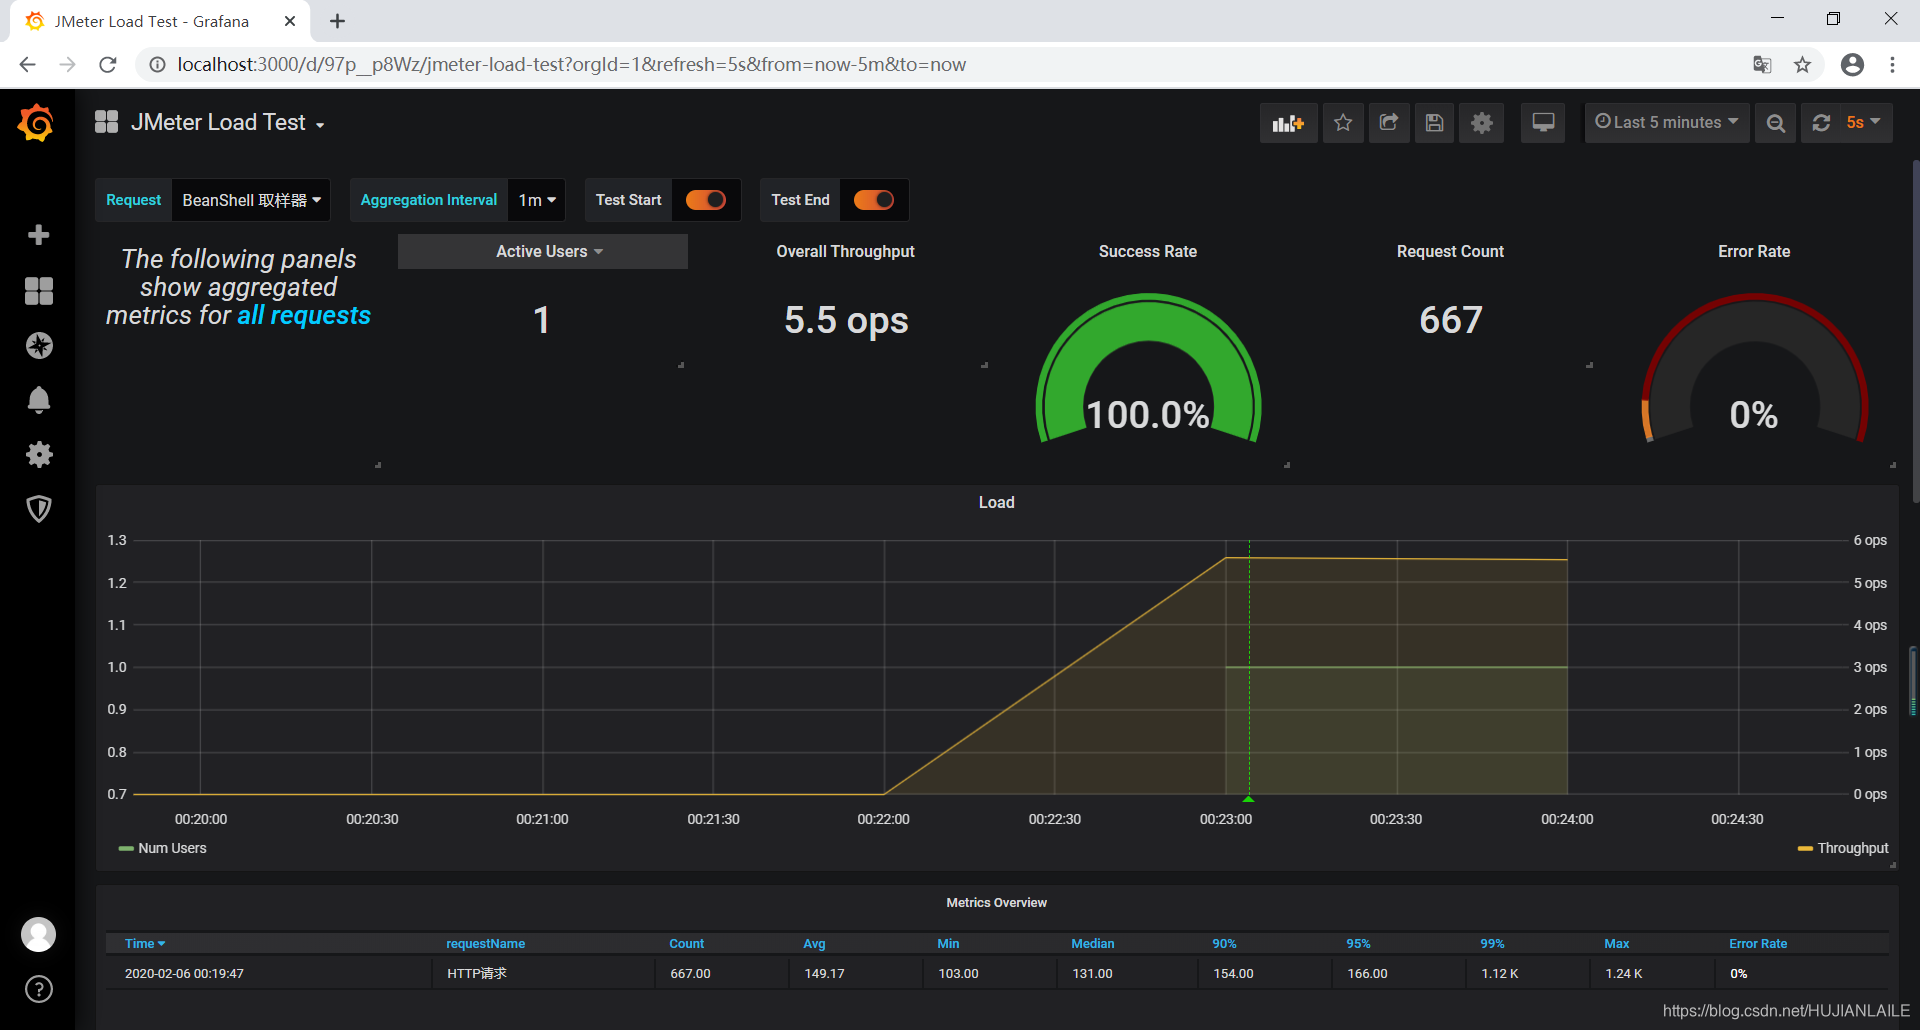This screenshot has height=1030, width=1920.
Task: Open the Request variable dropdown BeanShell
Action: [251, 200]
